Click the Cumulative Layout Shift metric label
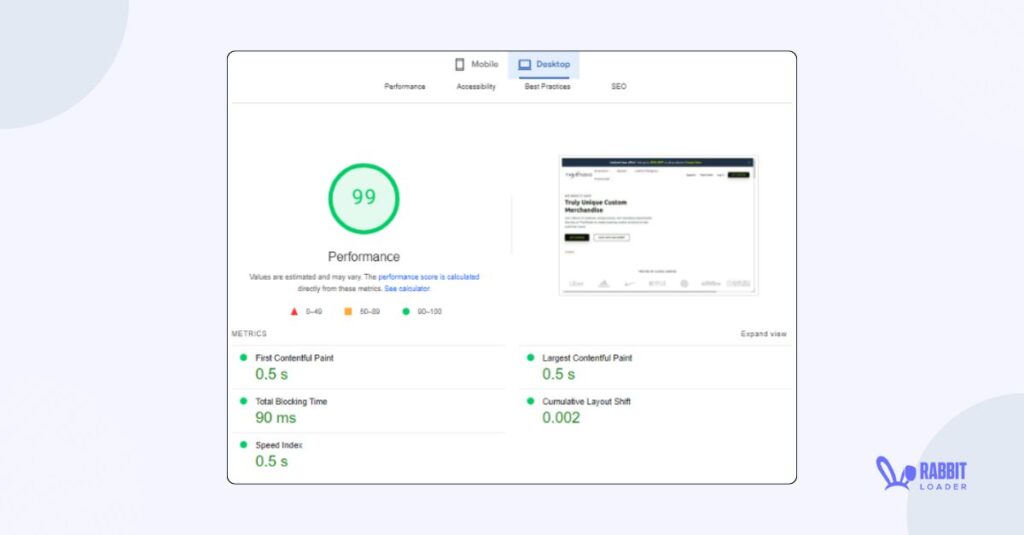The image size is (1024, 535). 586,402
